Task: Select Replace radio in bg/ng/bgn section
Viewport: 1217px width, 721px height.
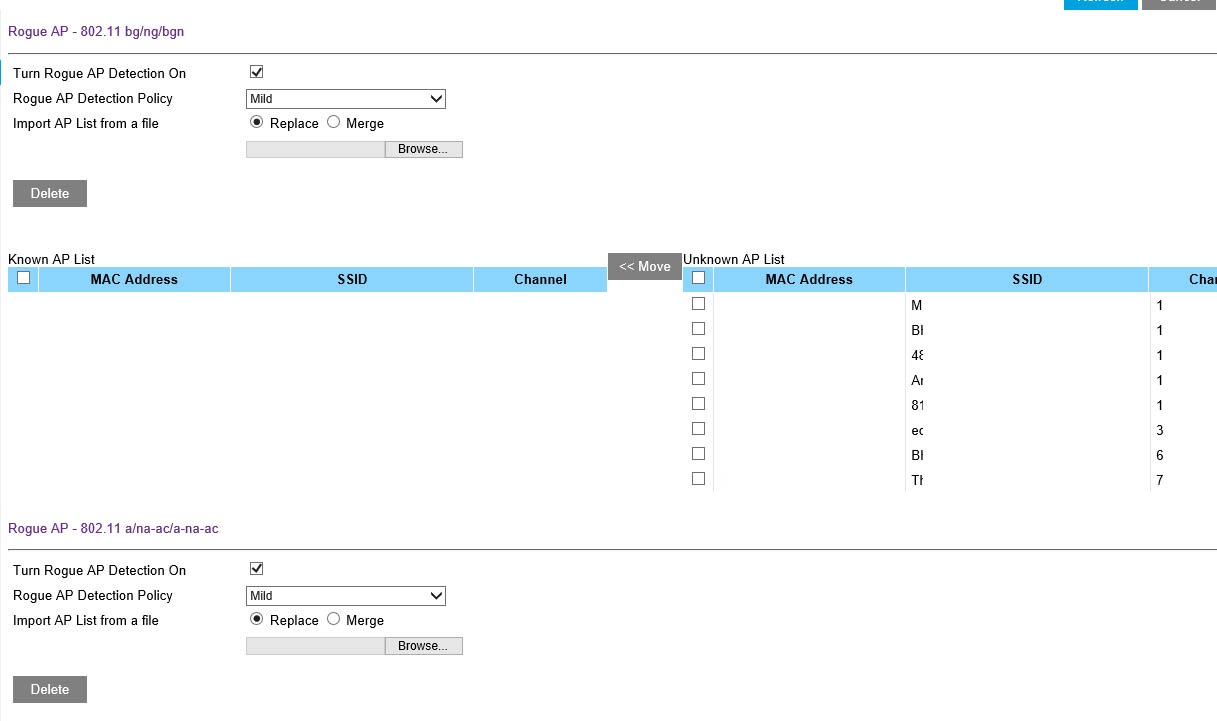Action: 256,122
